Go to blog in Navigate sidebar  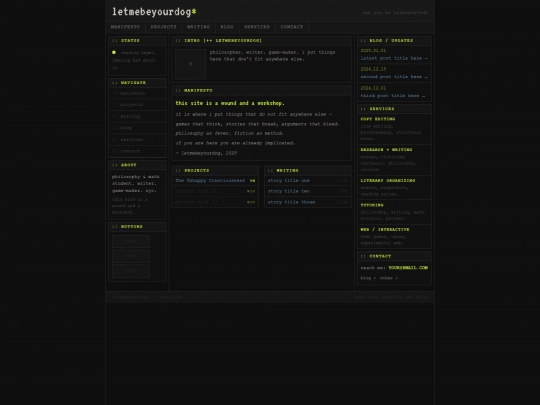point(137,128)
